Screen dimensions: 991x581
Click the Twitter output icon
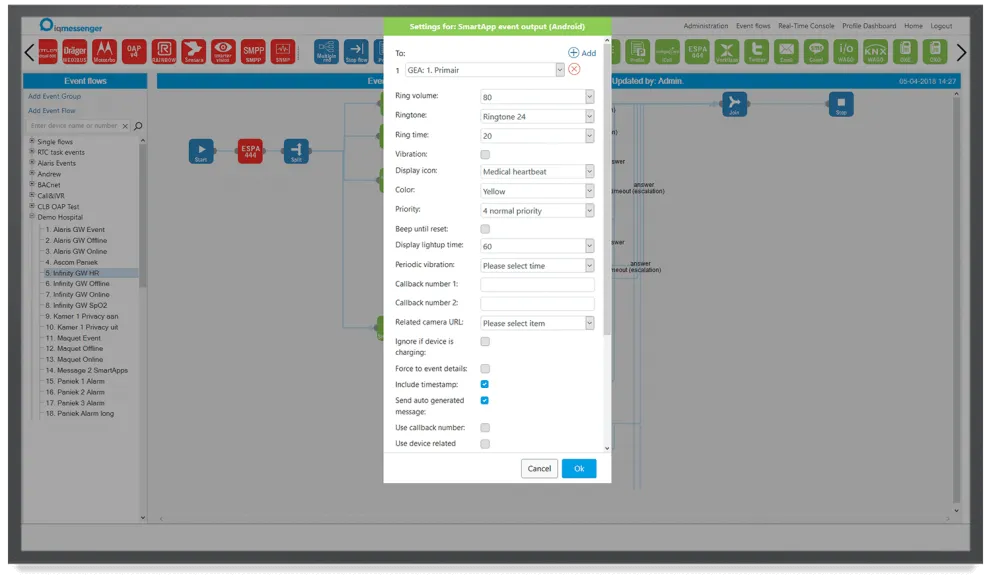coord(757,51)
